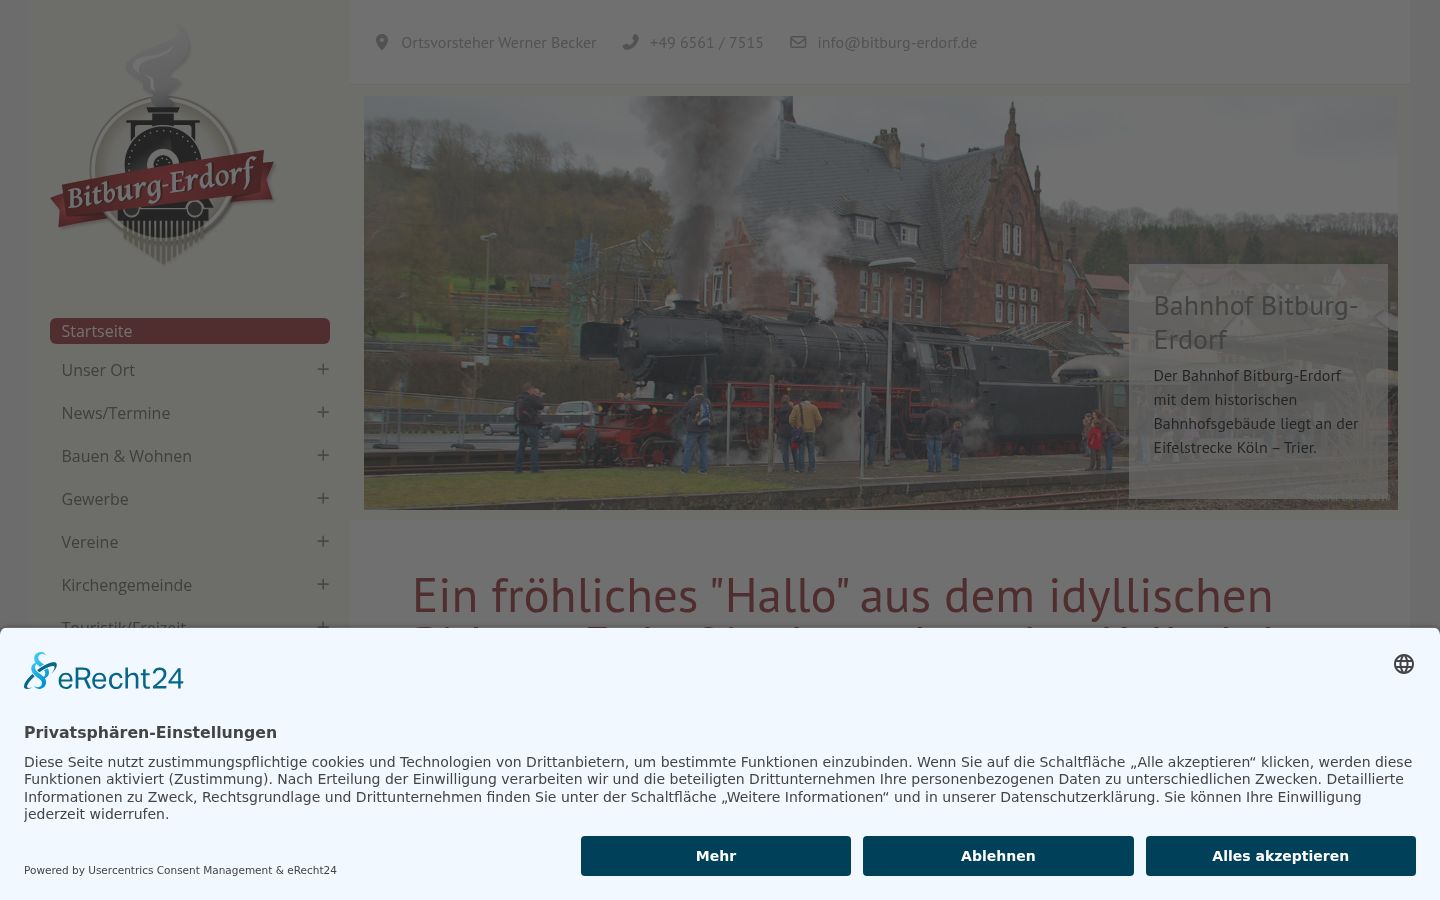1440x900 pixels.
Task: Expand the Gewerbe submenu
Action: (323, 498)
